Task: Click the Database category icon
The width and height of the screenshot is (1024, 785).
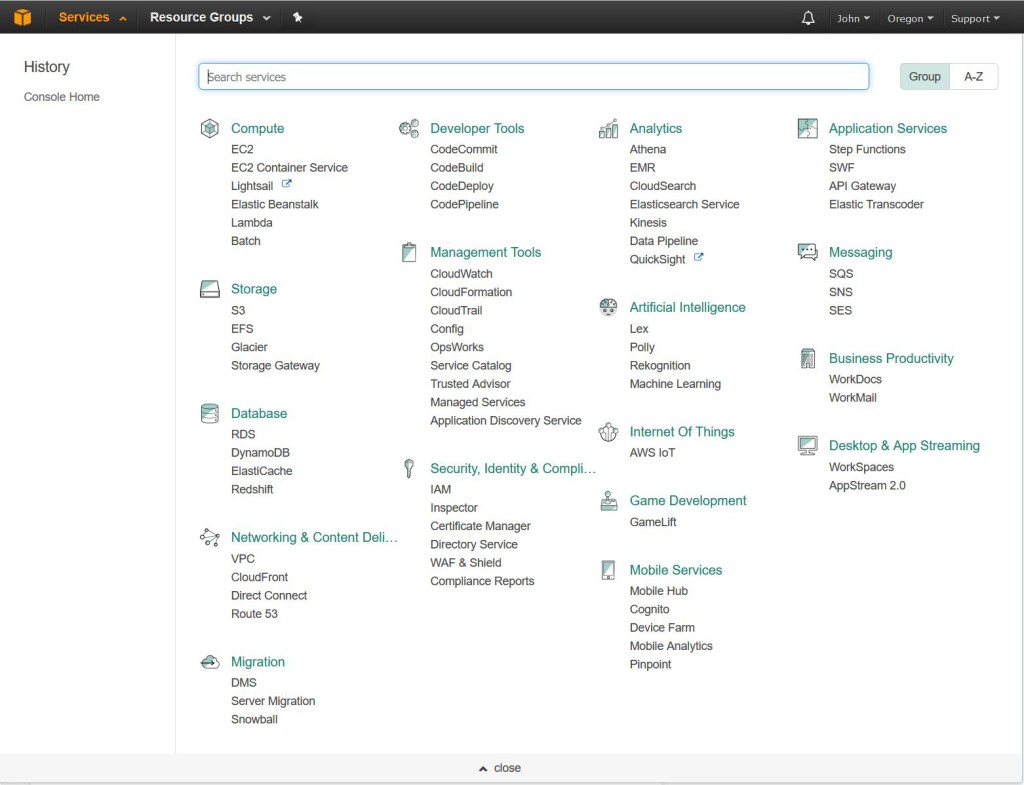Action: click(210, 413)
